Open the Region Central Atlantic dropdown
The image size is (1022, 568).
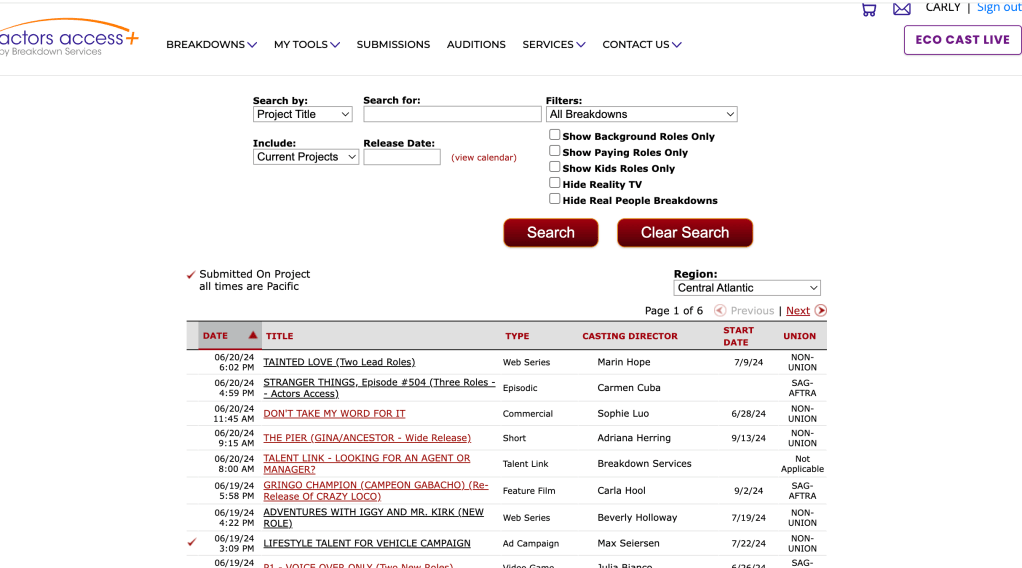click(x=747, y=288)
